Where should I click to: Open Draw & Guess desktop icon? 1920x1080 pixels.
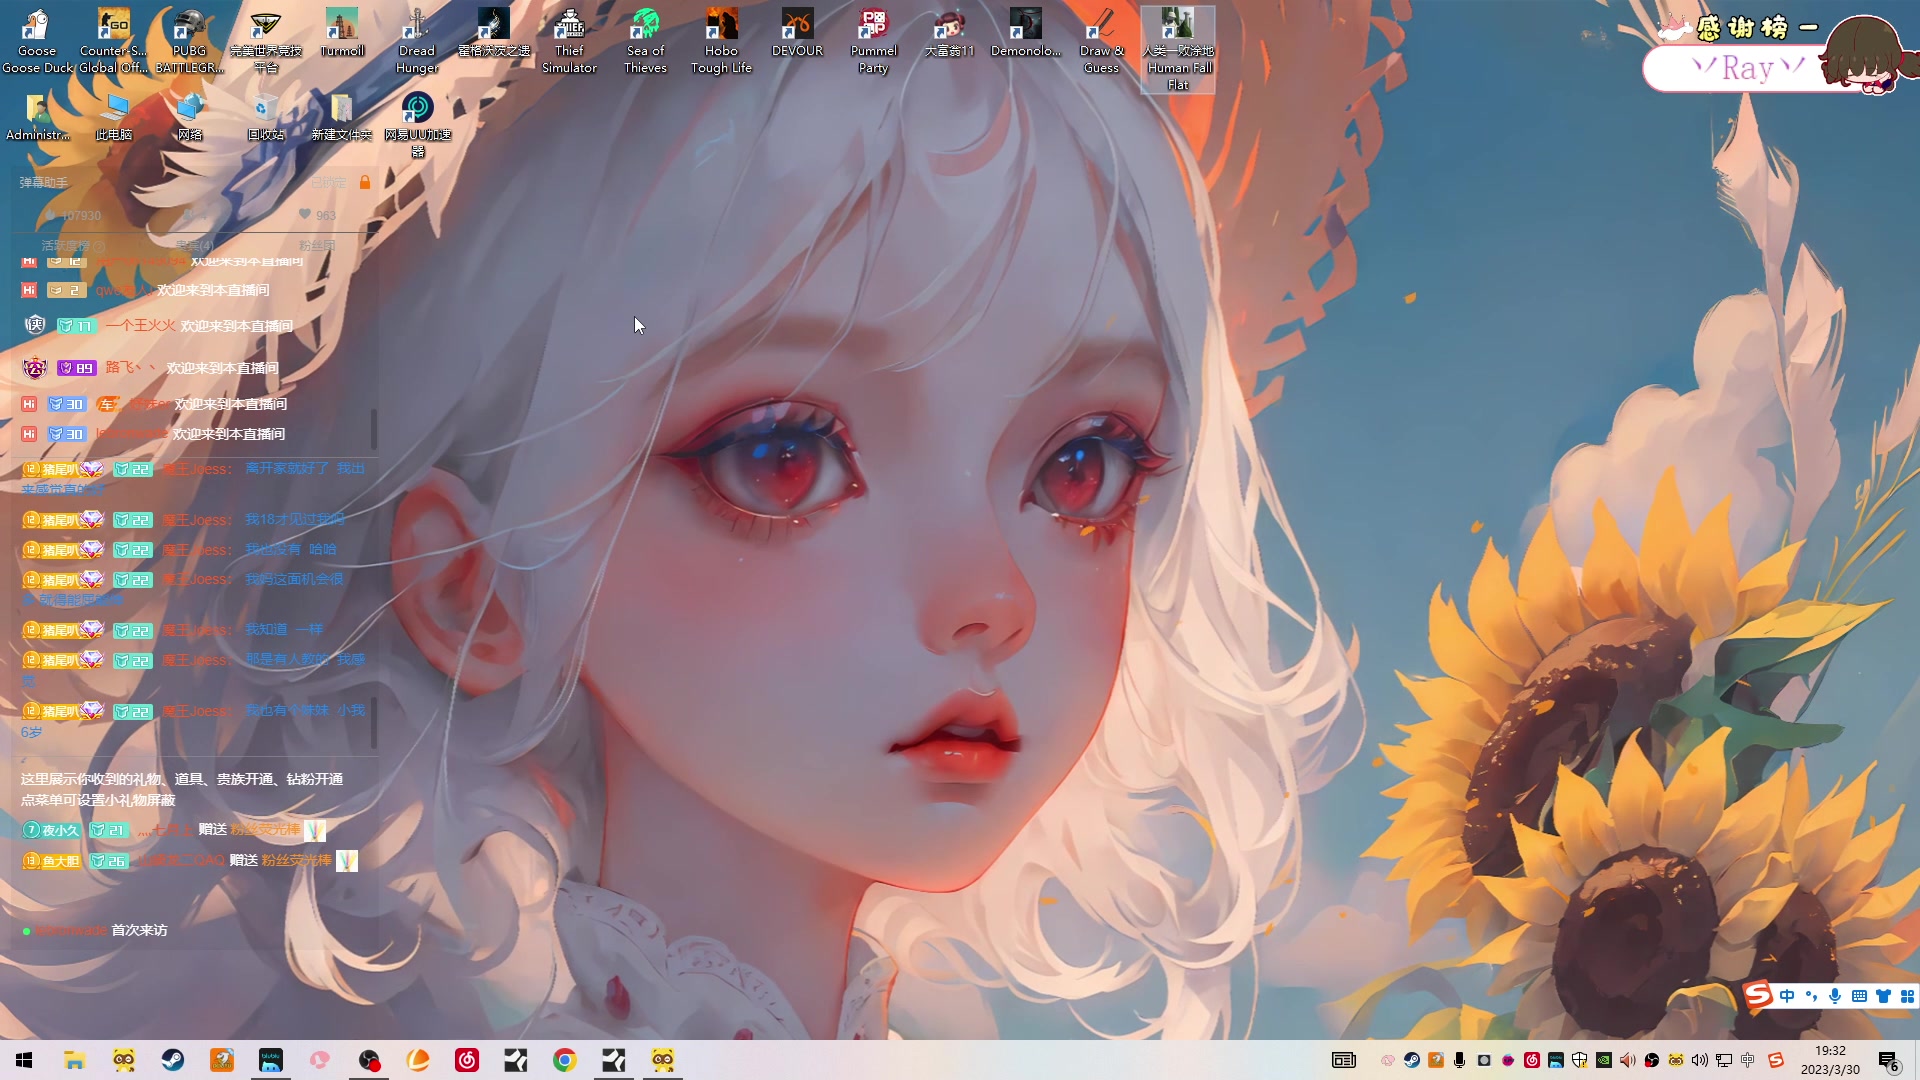1101,42
